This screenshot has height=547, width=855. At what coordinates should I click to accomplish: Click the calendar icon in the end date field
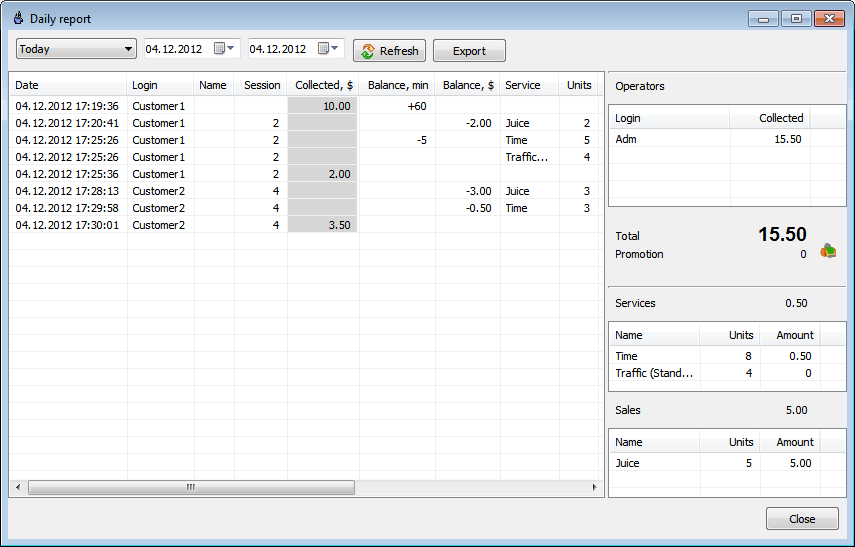[x=323, y=49]
